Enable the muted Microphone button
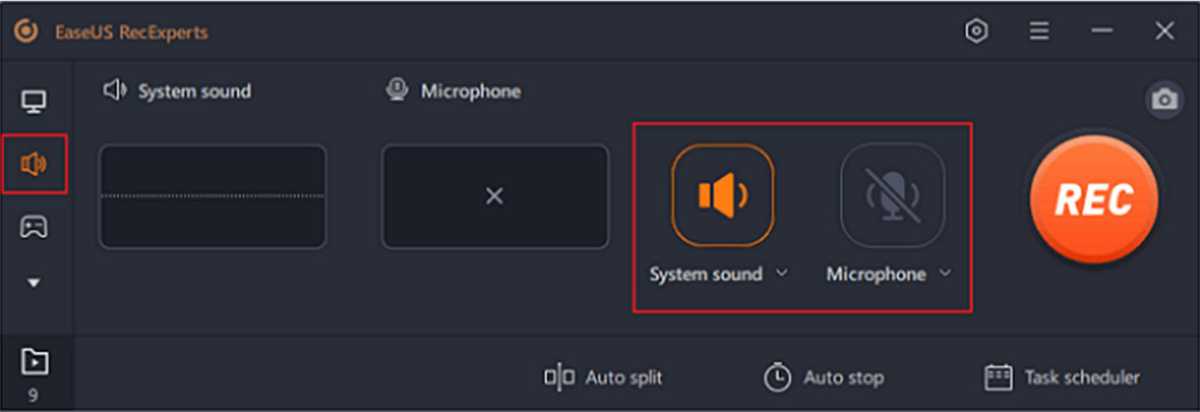This screenshot has height=412, width=1200. tap(893, 195)
